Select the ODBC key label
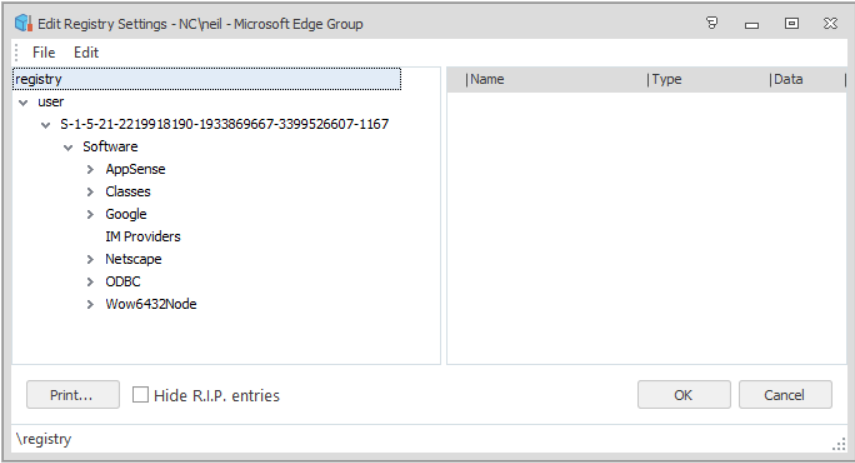 tap(123, 282)
